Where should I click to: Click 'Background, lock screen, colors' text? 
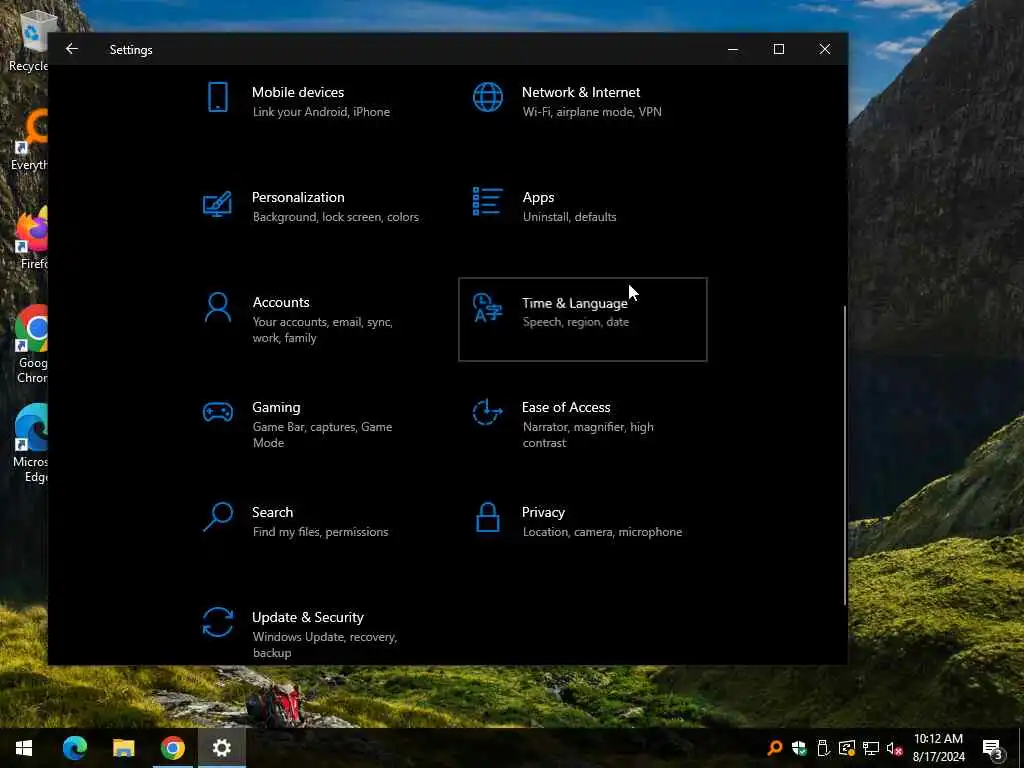click(336, 217)
